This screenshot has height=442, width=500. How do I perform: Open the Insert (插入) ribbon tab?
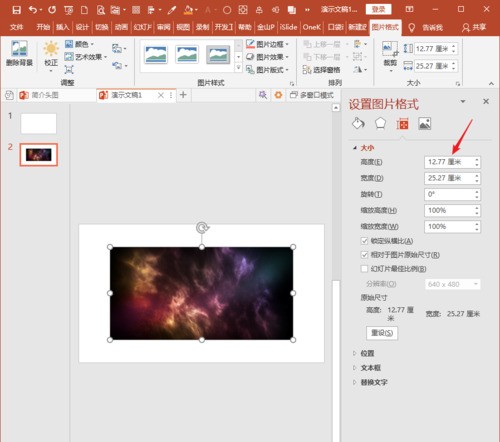(62, 27)
